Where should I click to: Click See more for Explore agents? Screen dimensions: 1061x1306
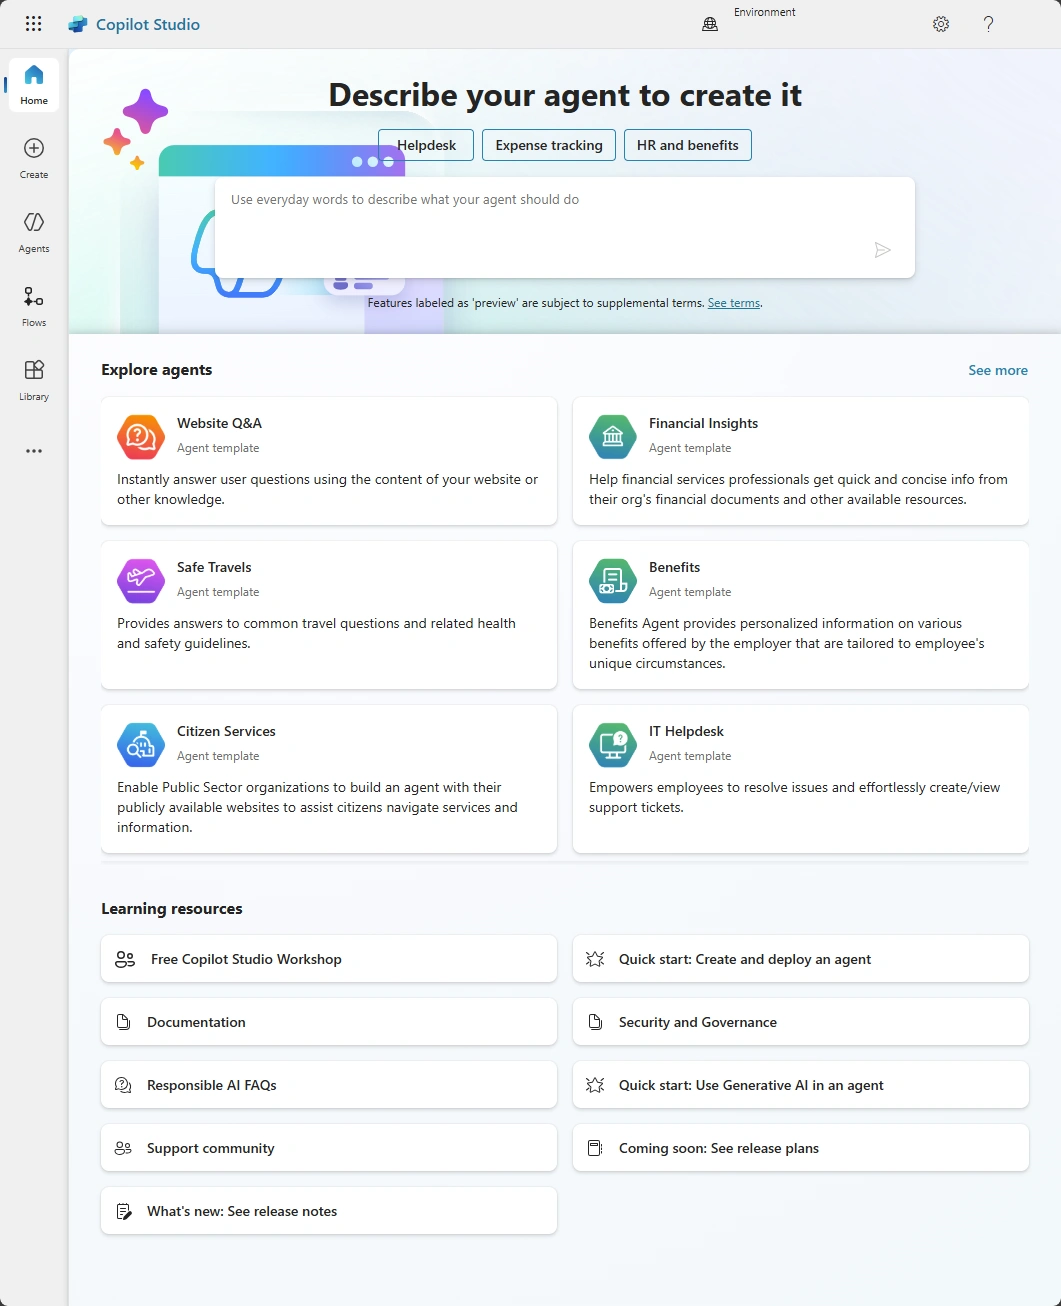pos(998,370)
